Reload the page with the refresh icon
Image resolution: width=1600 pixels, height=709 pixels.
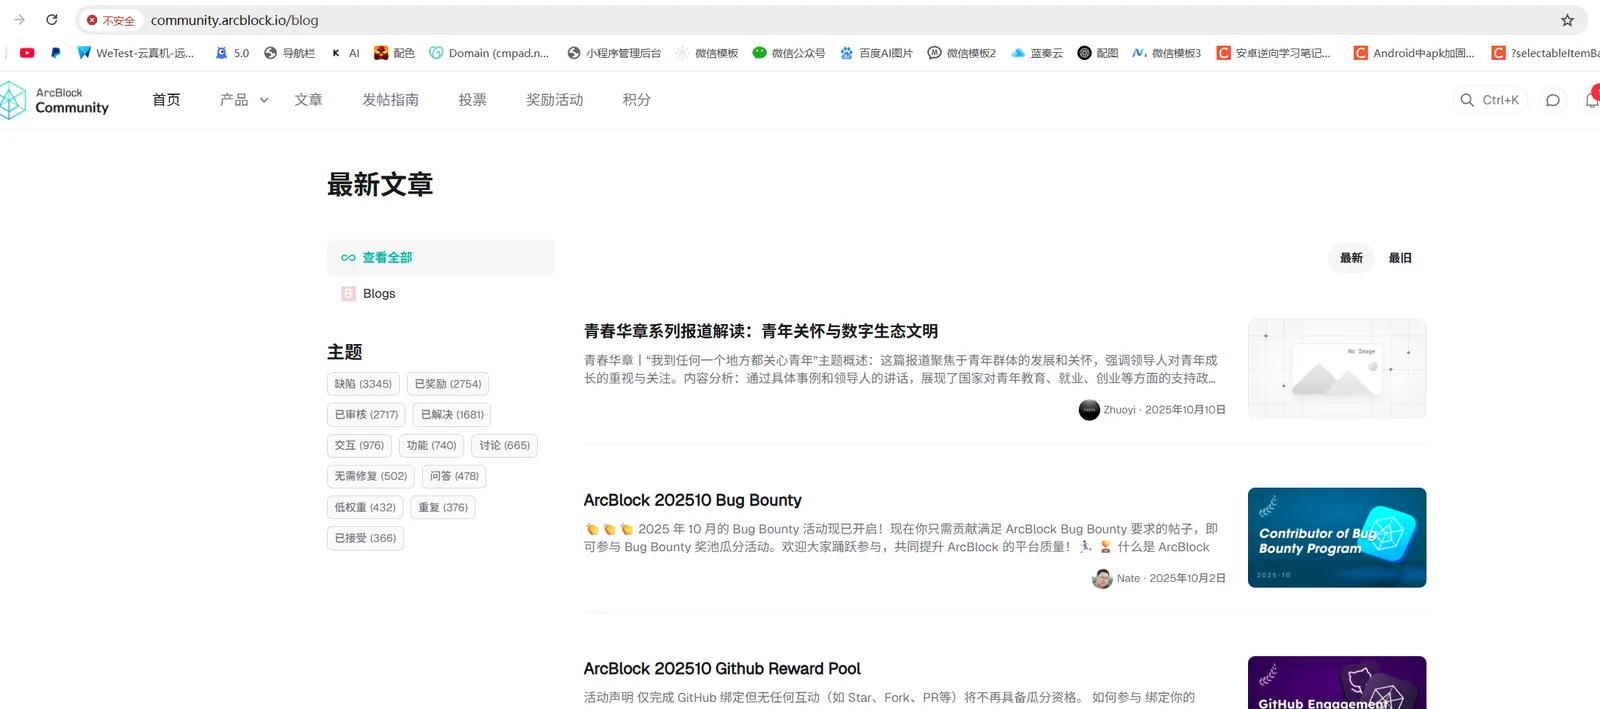click(52, 20)
